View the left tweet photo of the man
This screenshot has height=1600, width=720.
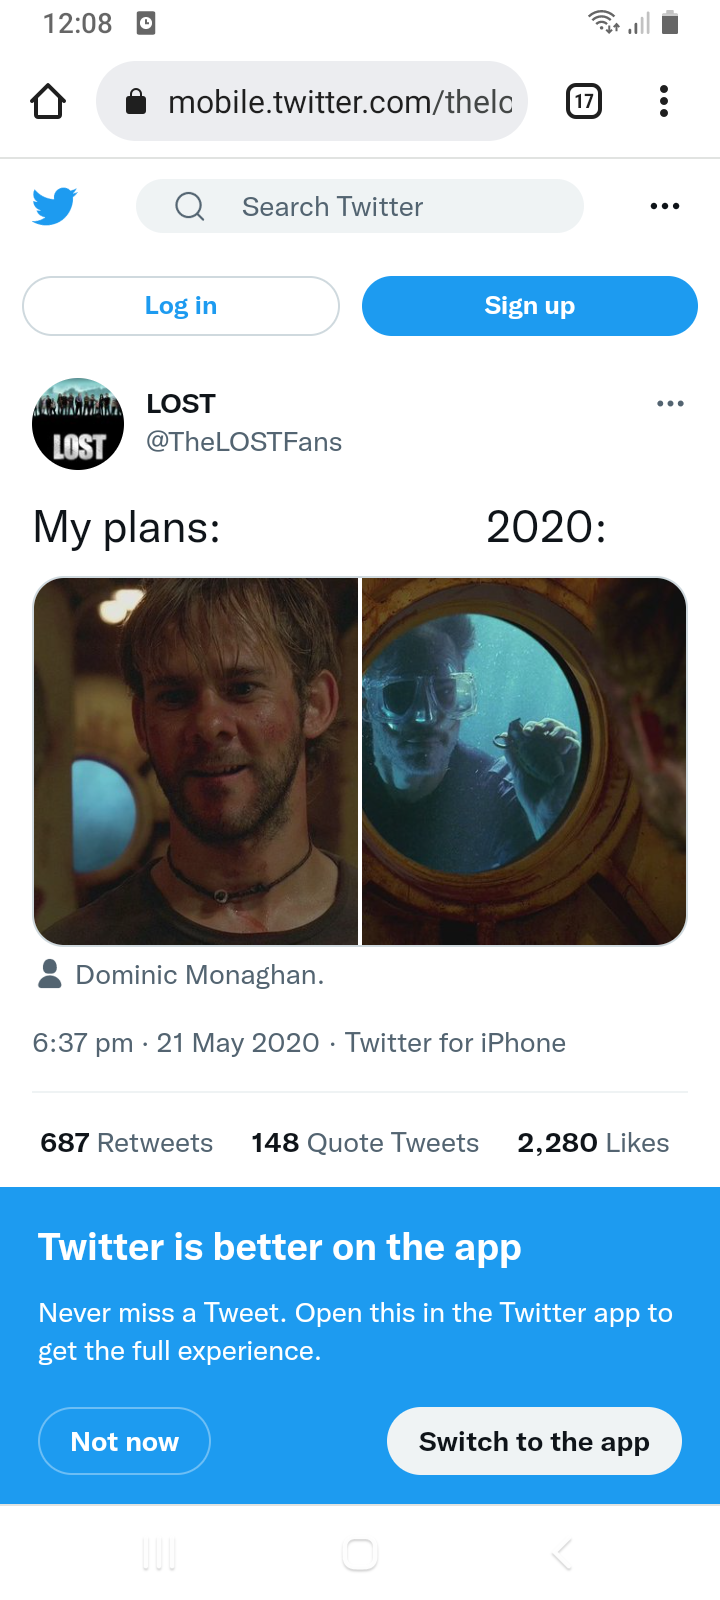coord(196,761)
